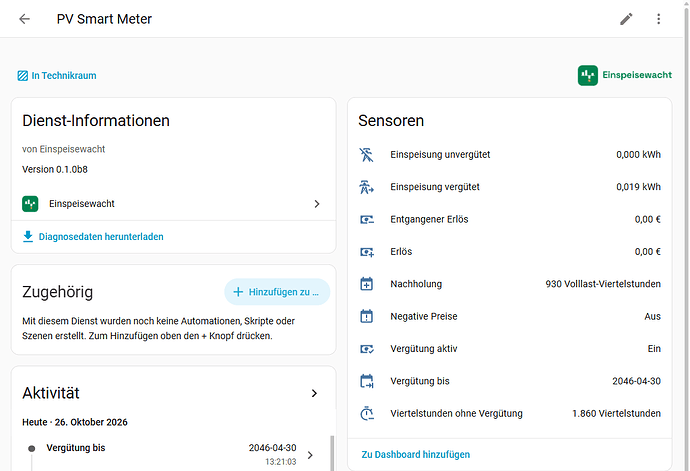Click the Erlös cash-plus icon
The height and width of the screenshot is (471, 690).
(367, 252)
